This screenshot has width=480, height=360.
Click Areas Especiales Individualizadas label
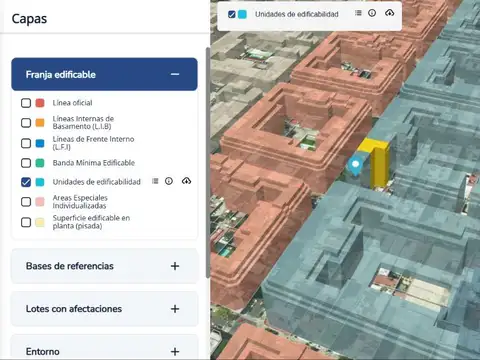[80, 202]
